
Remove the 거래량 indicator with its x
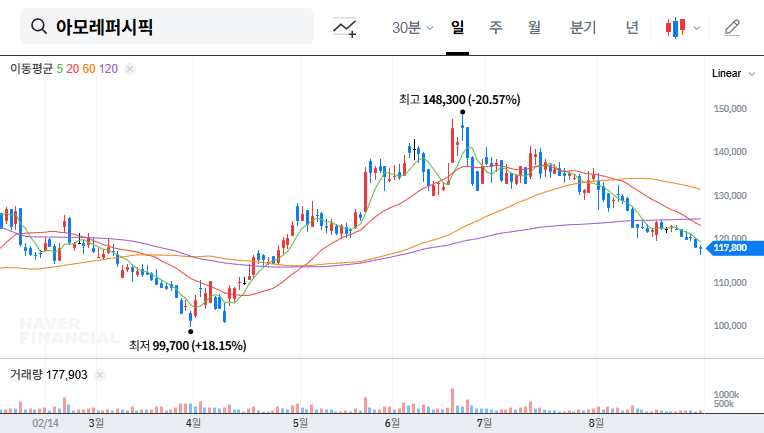click(x=100, y=375)
